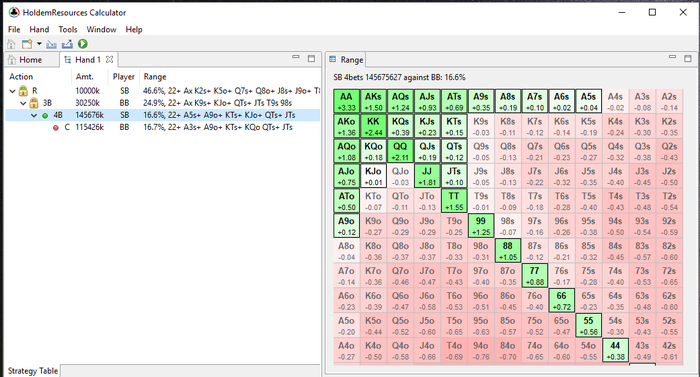This screenshot has width=700, height=377.
Task: Open the Window menu
Action: tap(101, 29)
